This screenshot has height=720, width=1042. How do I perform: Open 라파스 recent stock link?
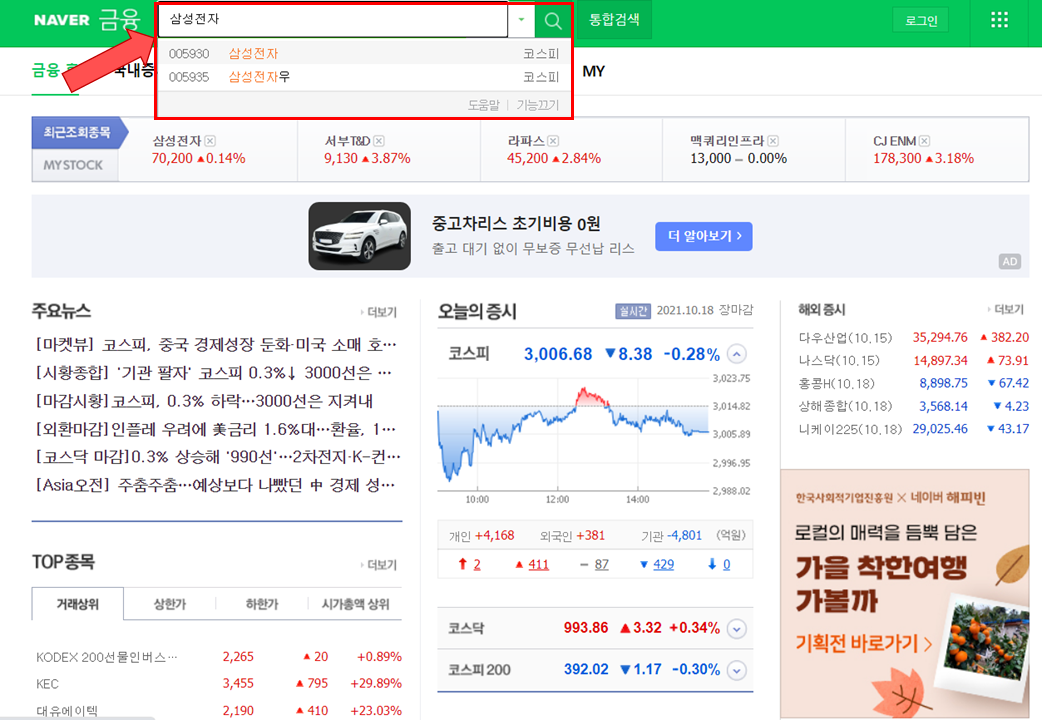(526, 141)
